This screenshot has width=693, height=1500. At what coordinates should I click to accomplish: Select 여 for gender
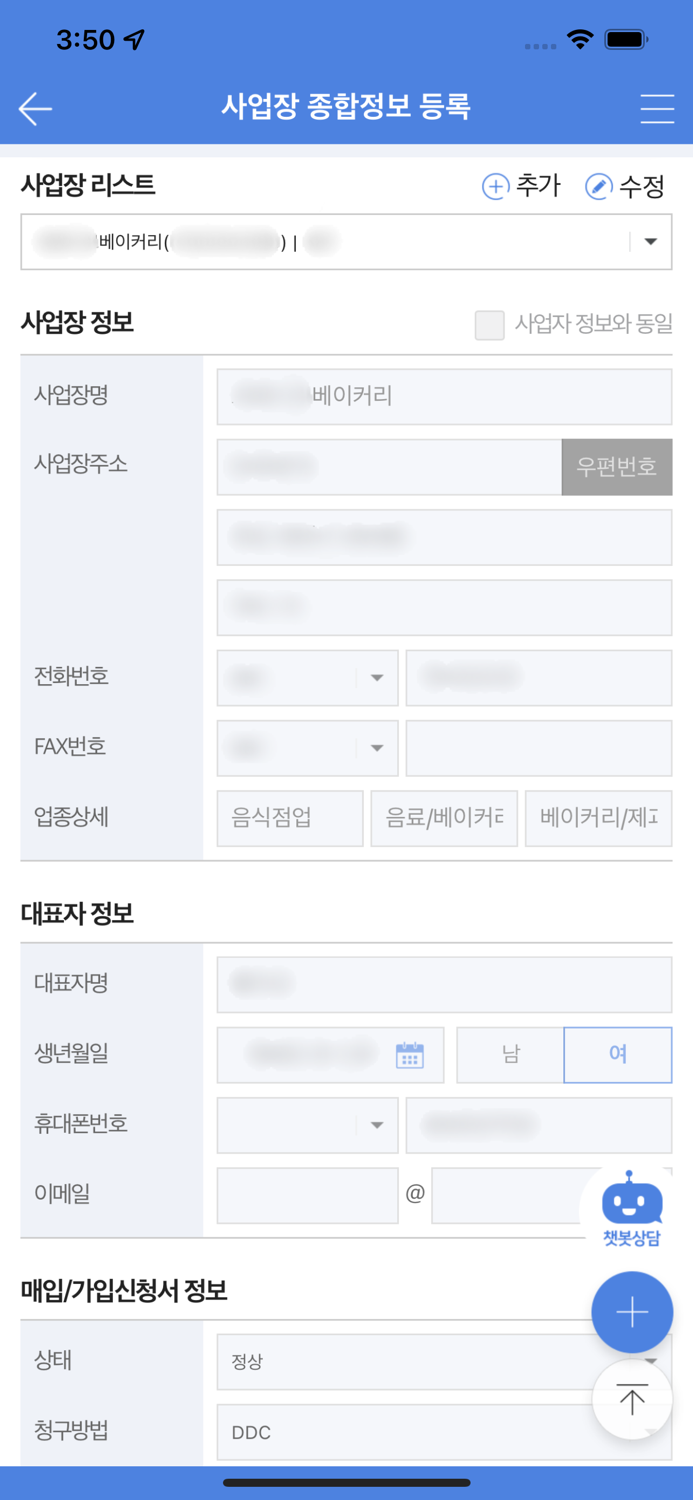pyautogui.click(x=617, y=1054)
